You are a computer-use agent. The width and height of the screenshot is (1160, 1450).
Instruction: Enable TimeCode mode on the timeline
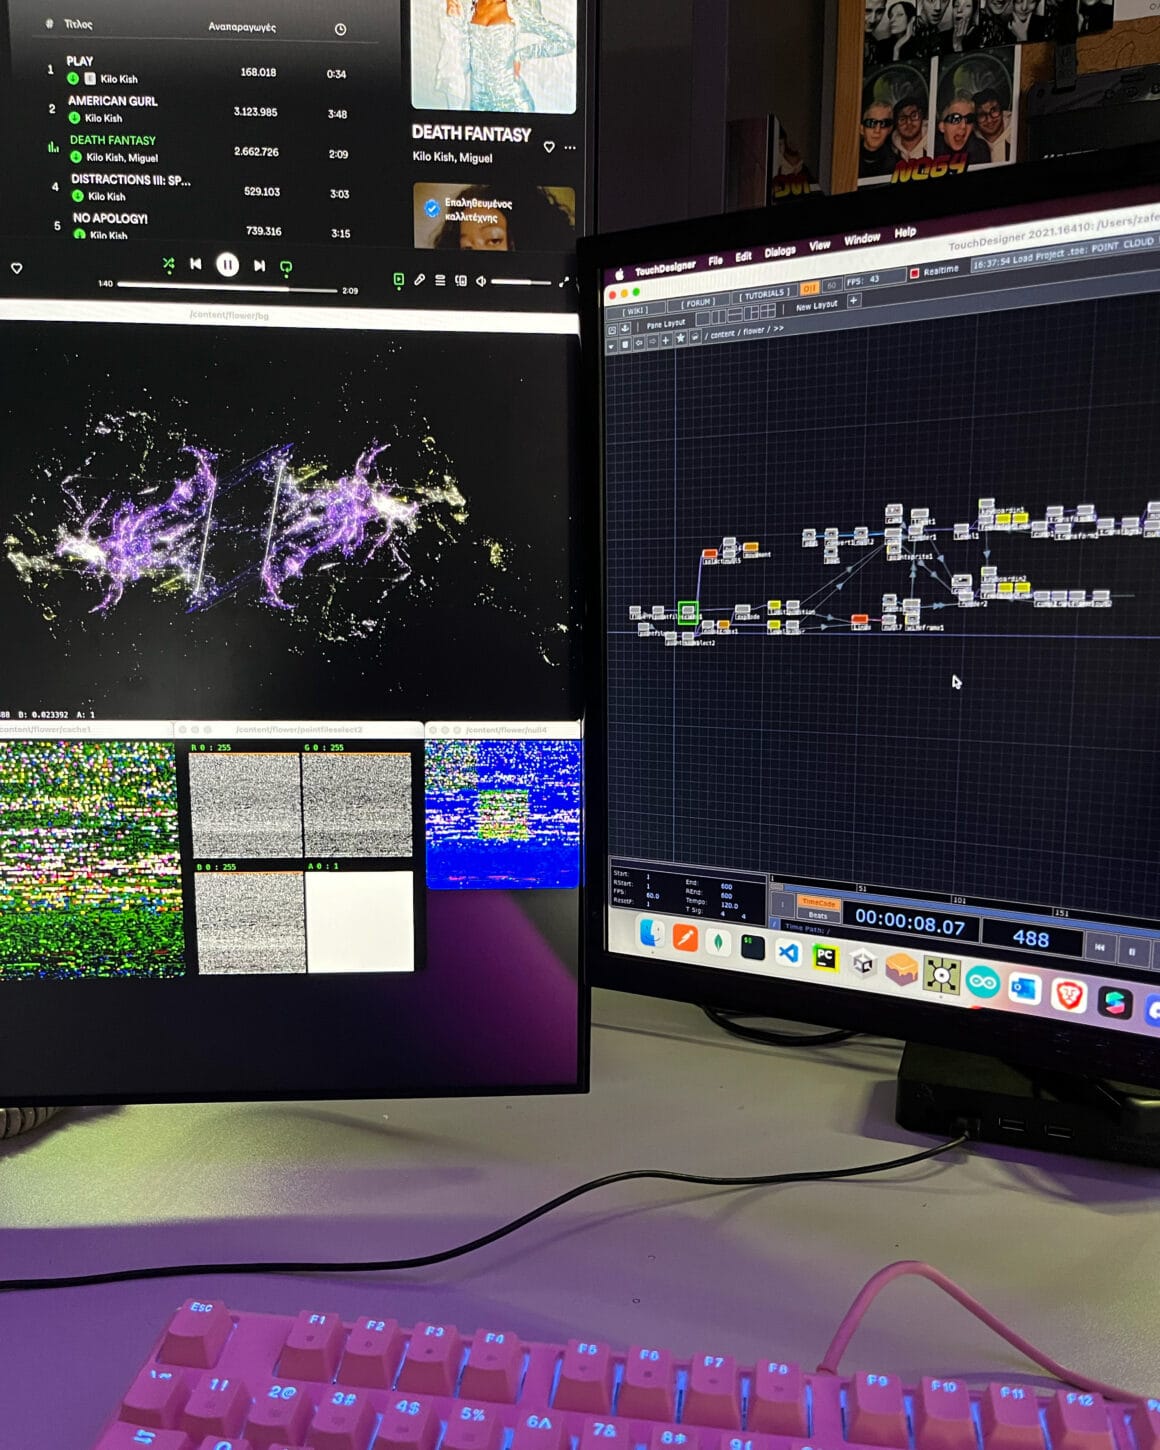click(820, 902)
